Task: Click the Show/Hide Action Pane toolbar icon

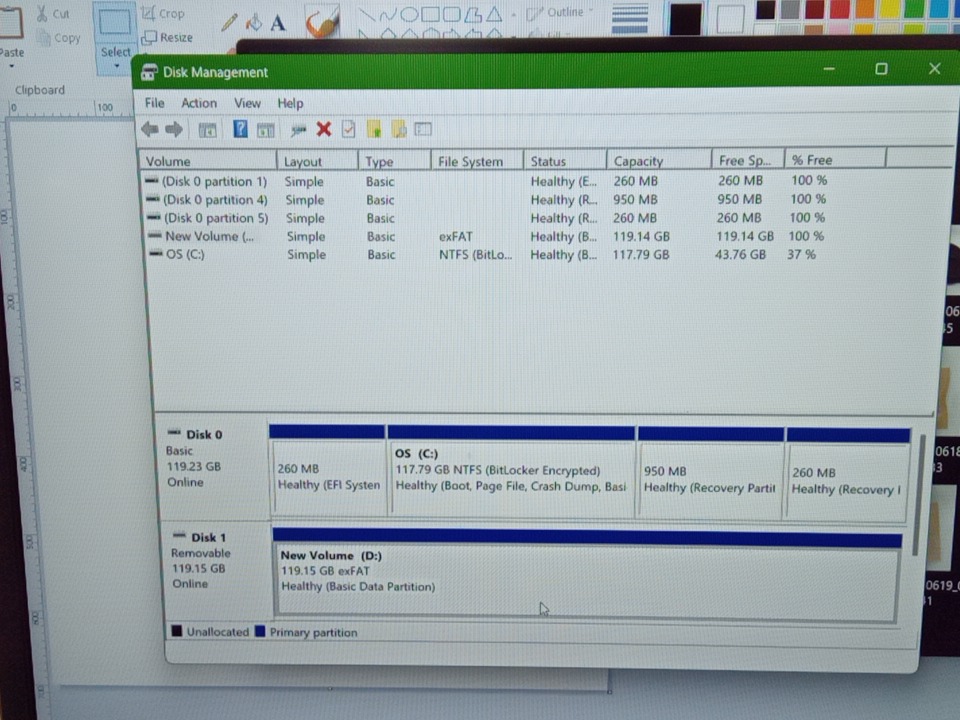Action: click(x=266, y=130)
